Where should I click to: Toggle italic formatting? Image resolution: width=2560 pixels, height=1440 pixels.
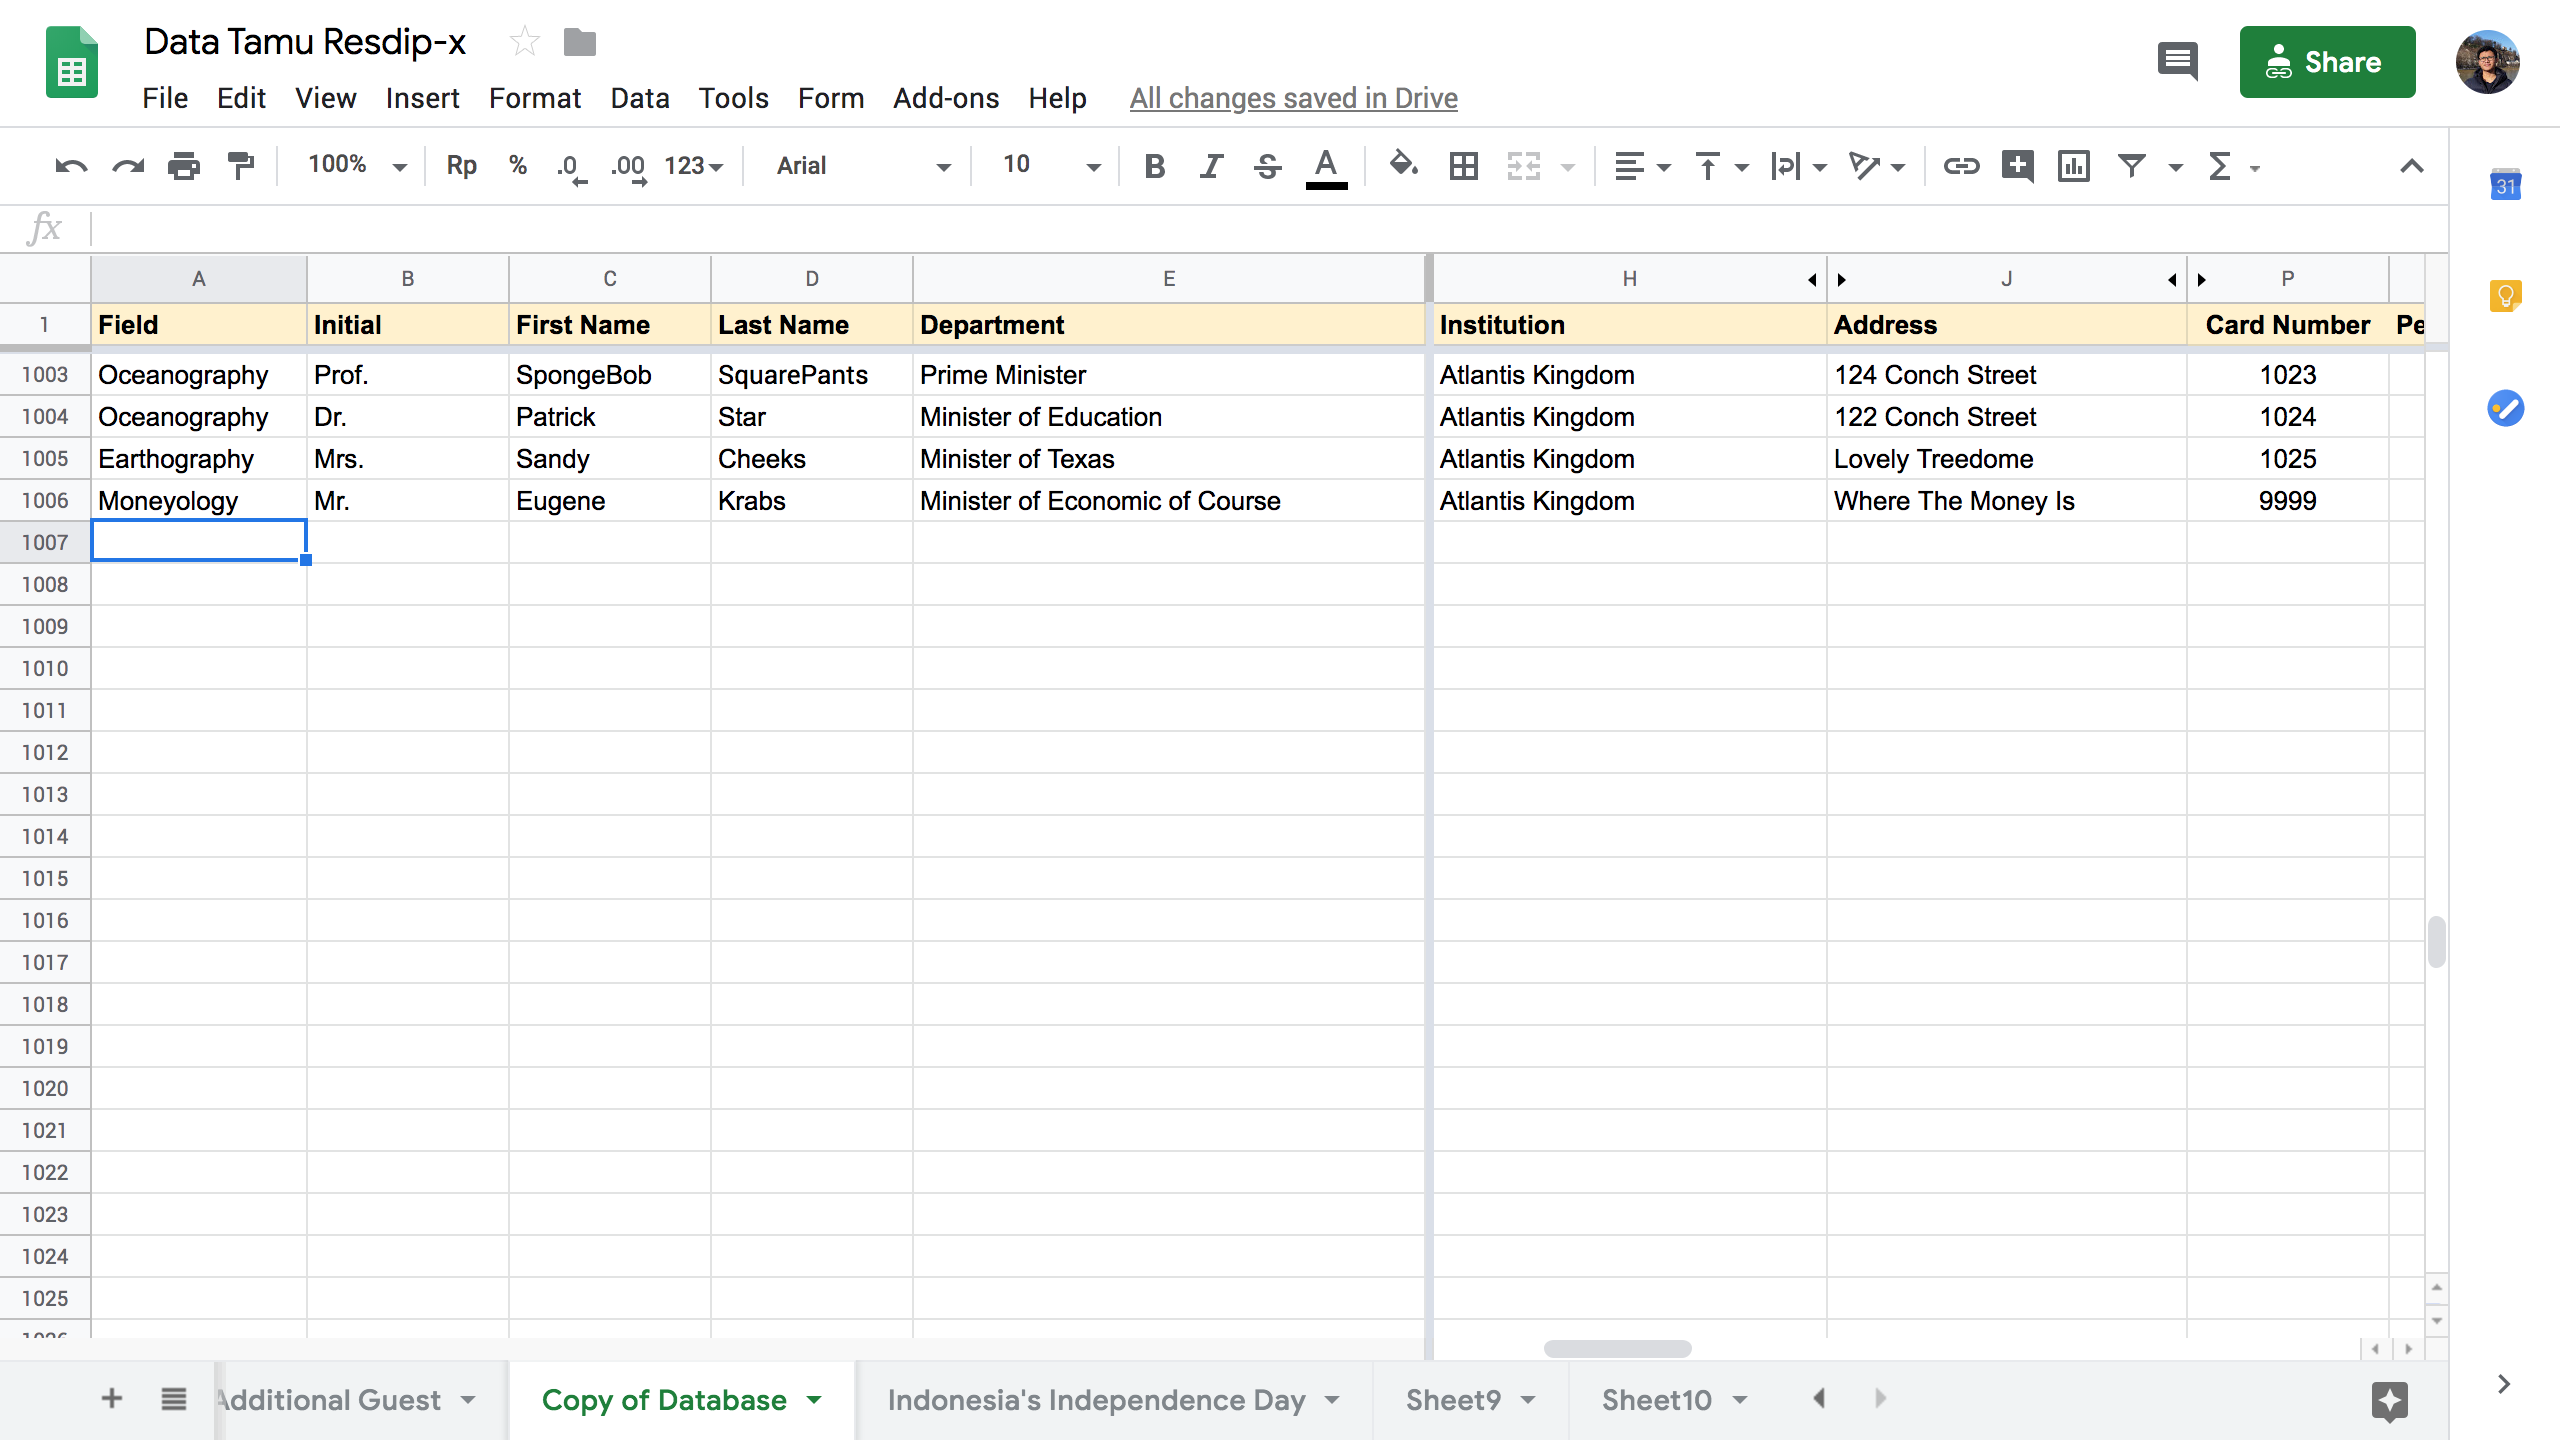[x=1211, y=166]
